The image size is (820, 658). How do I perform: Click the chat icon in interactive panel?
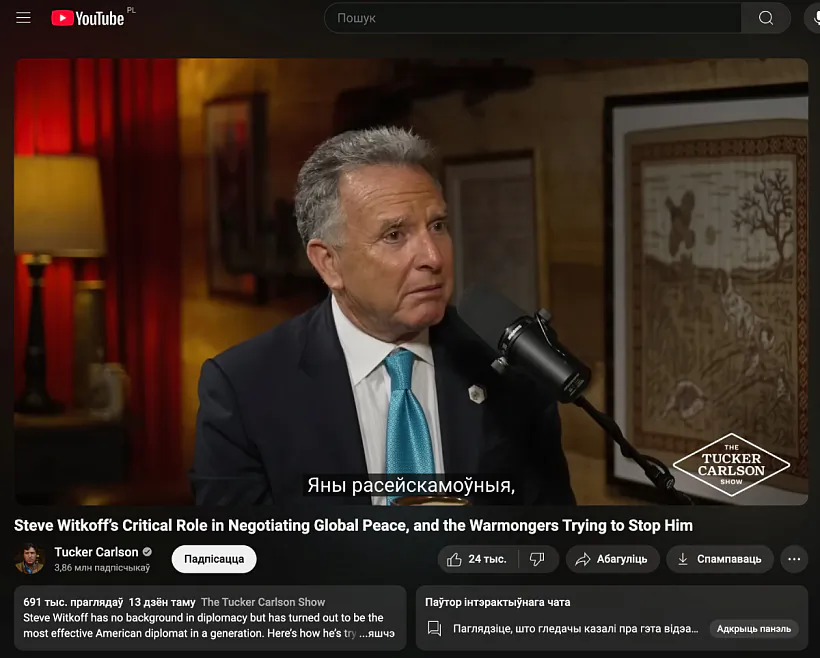tap(434, 629)
